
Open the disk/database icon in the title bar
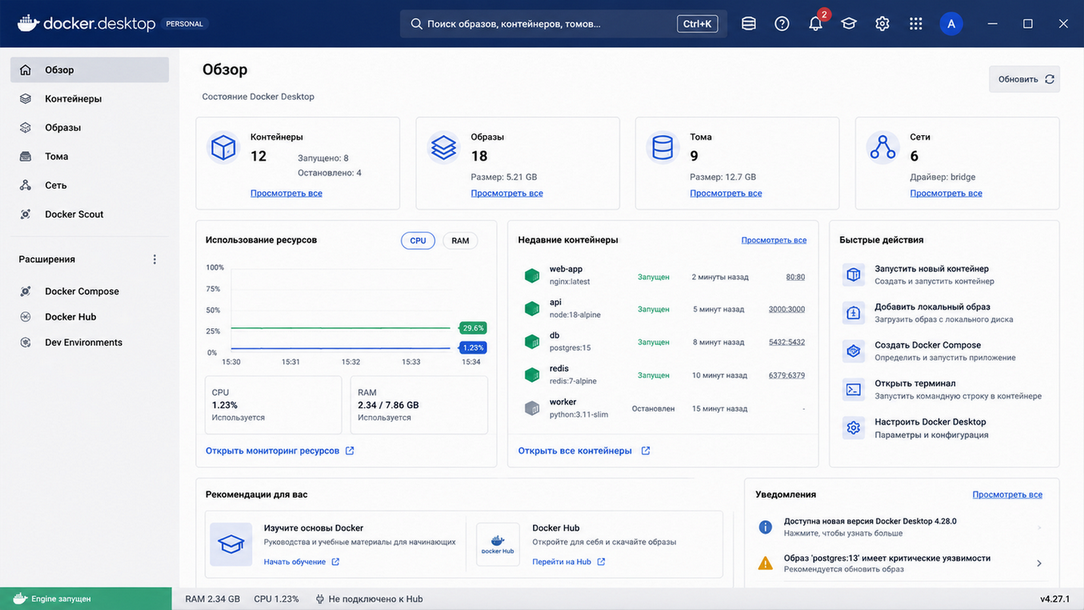click(x=748, y=24)
